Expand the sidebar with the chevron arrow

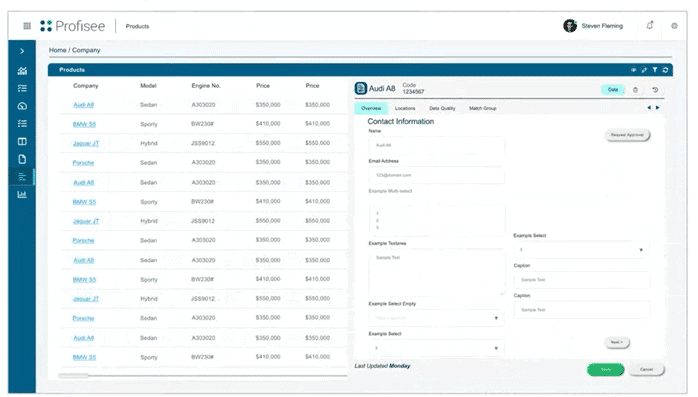(22, 51)
